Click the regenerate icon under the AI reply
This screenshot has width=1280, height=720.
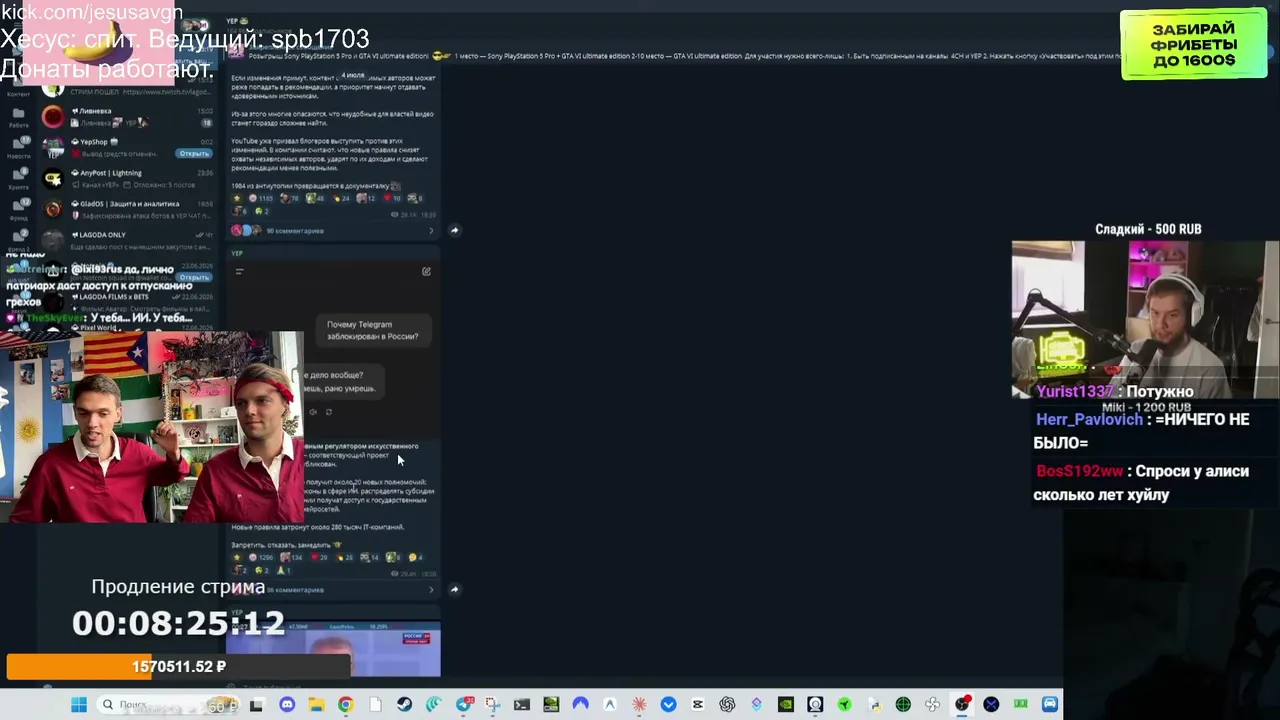[328, 412]
